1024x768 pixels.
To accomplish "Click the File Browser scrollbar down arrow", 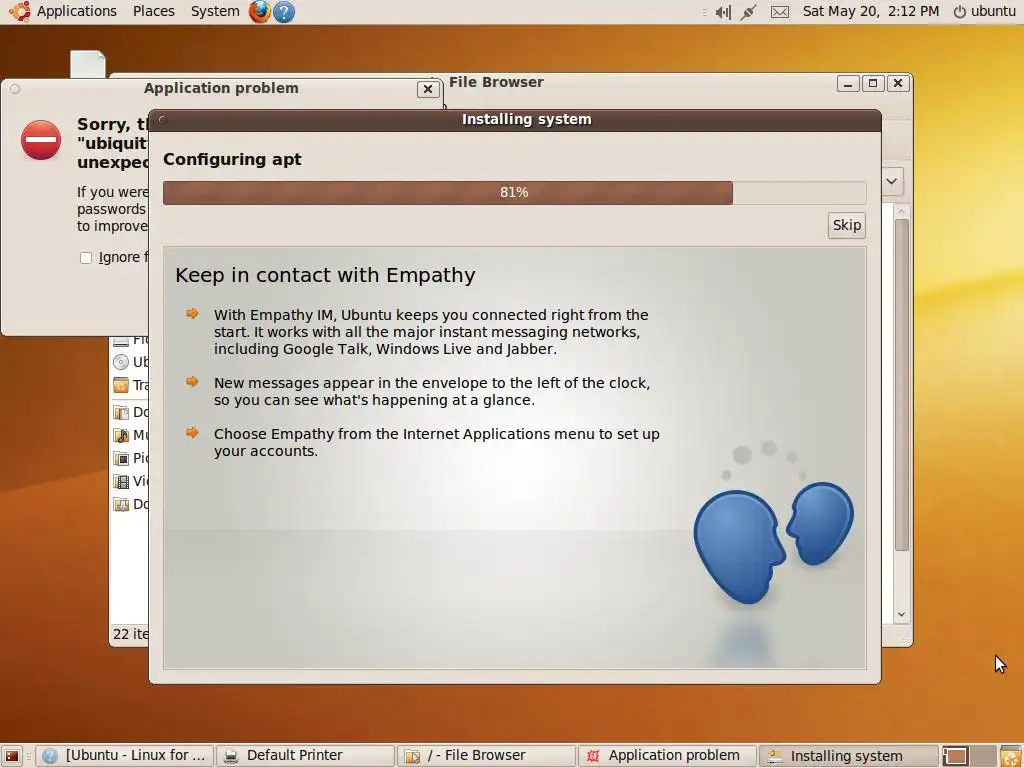I will 901,615.
